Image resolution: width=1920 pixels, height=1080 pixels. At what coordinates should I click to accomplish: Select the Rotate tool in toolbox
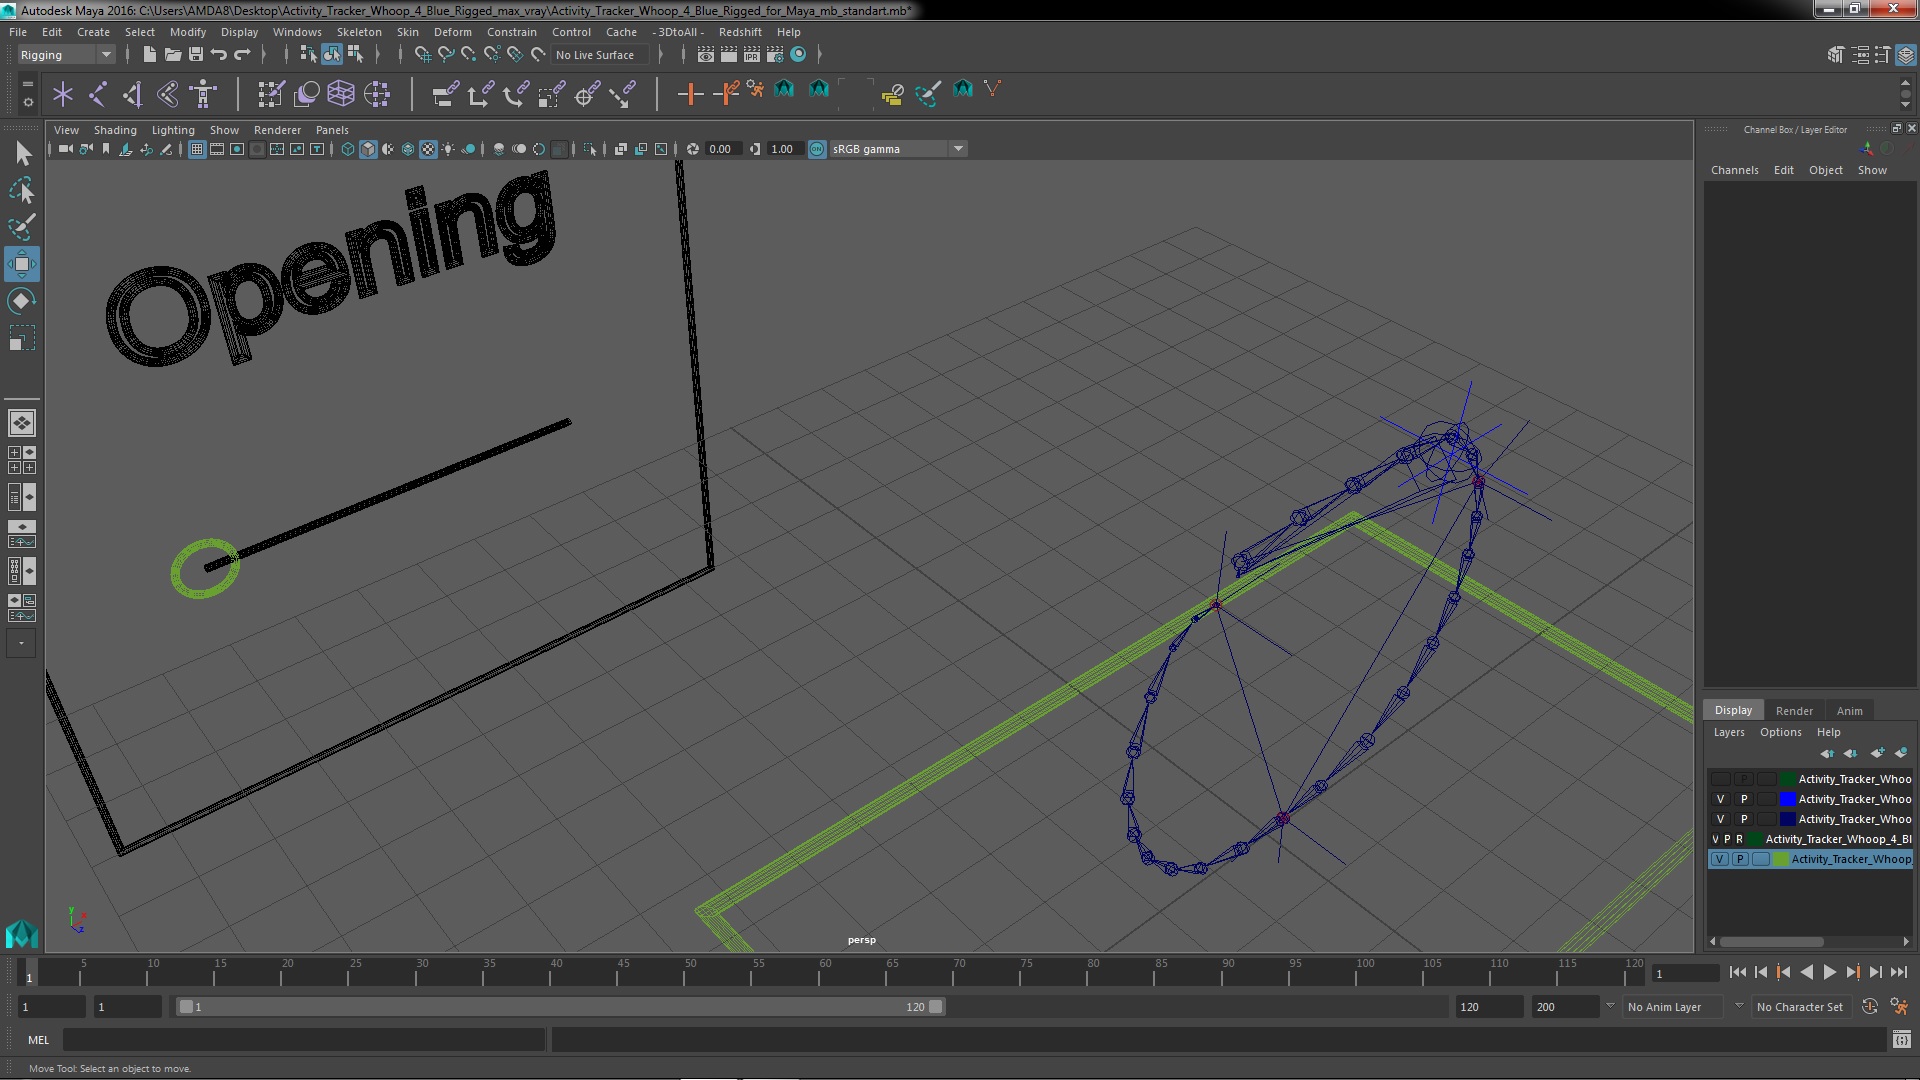[21, 301]
